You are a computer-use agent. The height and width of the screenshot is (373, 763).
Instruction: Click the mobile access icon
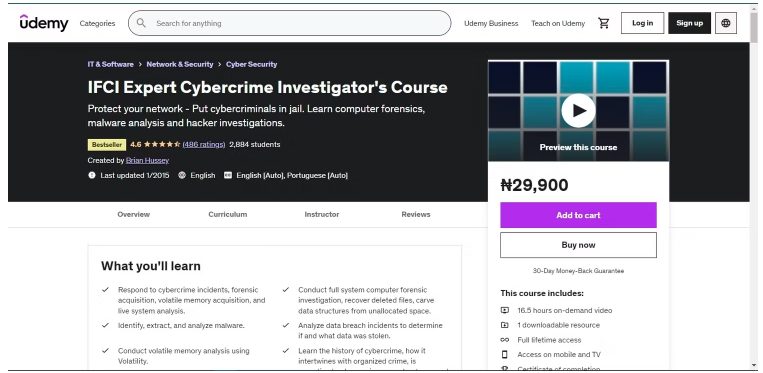pyautogui.click(x=505, y=355)
